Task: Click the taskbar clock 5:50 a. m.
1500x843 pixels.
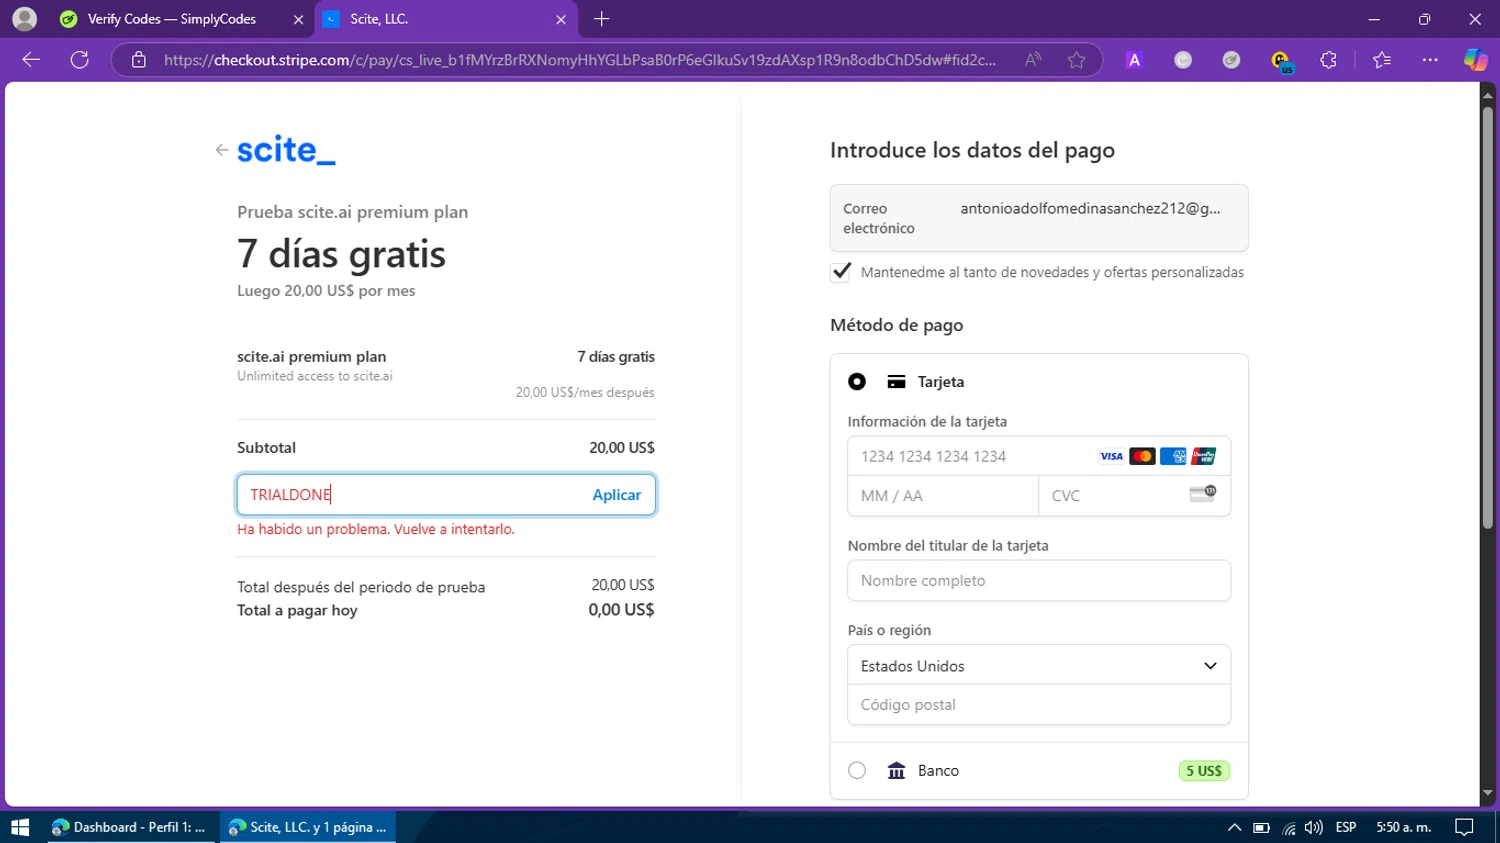Action: [x=1404, y=827]
